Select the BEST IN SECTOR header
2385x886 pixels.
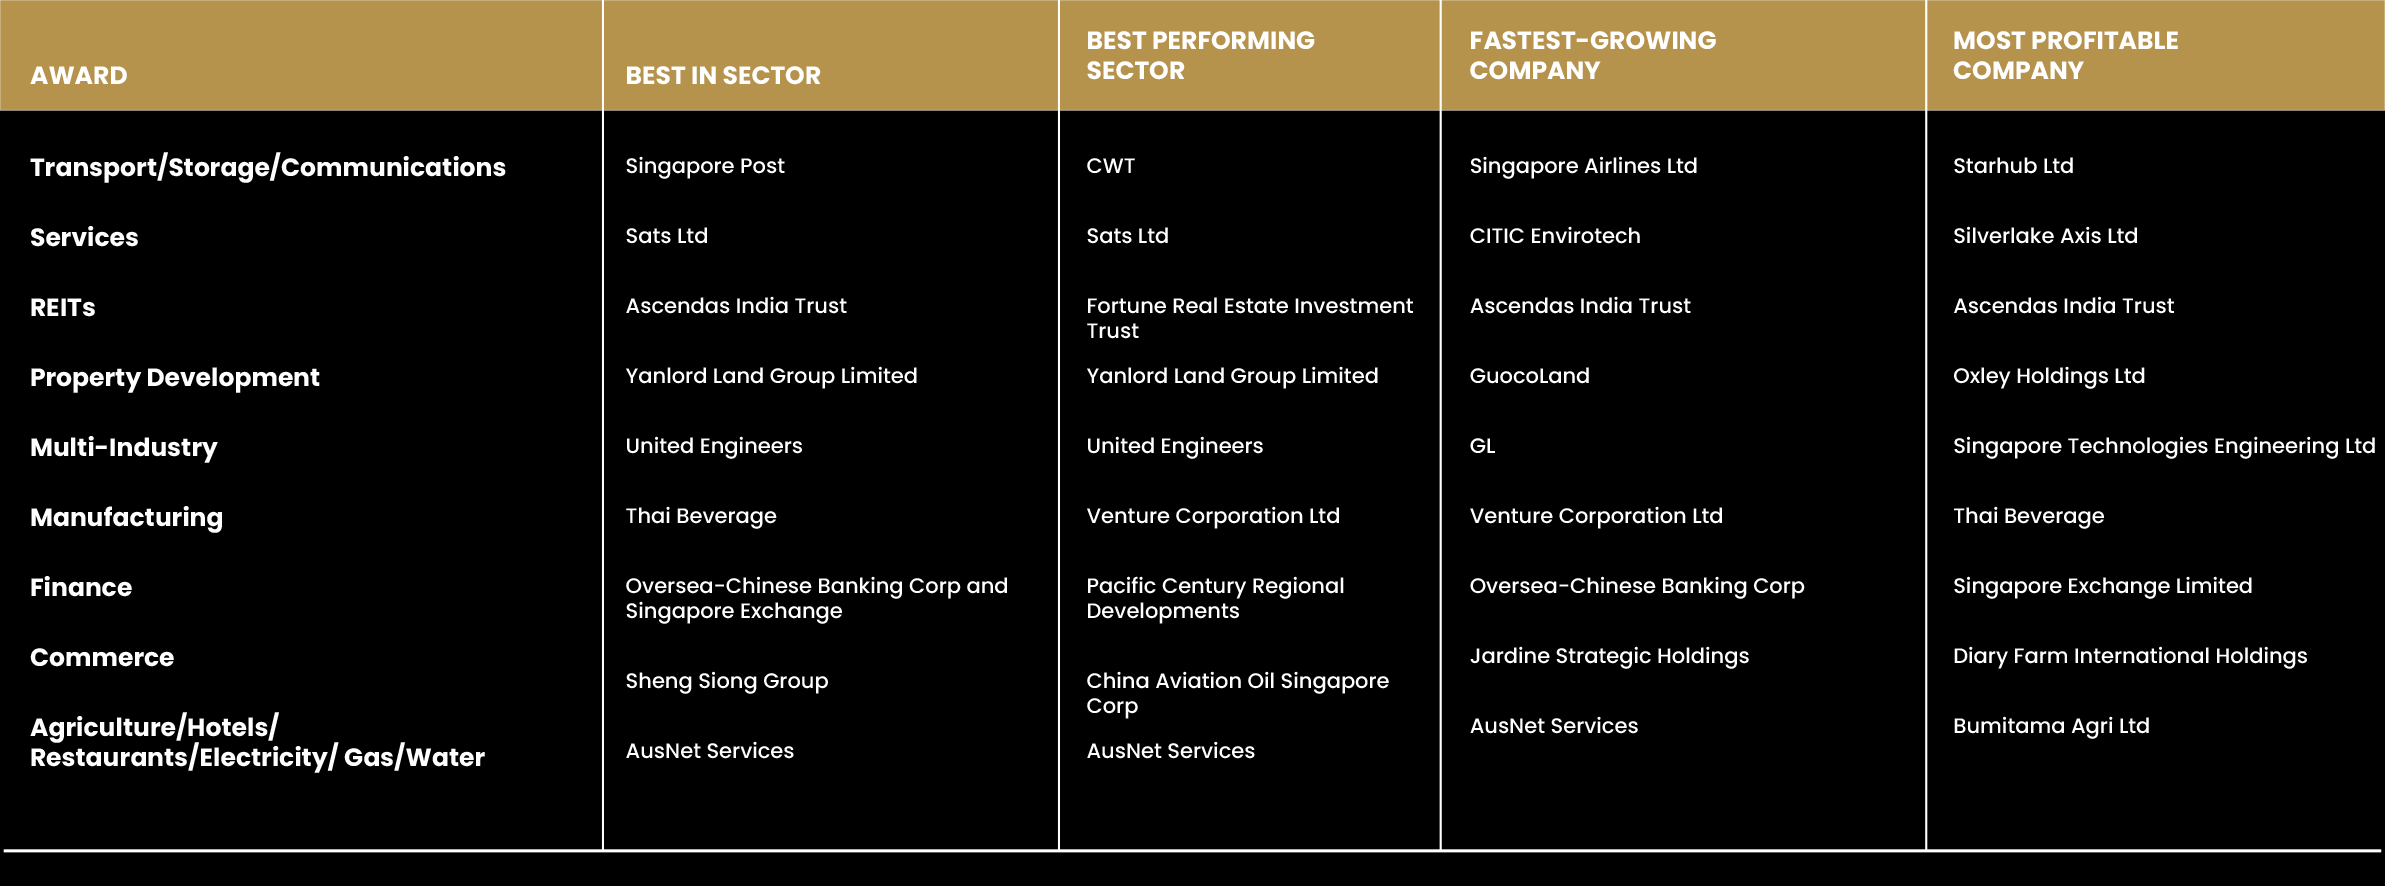pos(722,76)
